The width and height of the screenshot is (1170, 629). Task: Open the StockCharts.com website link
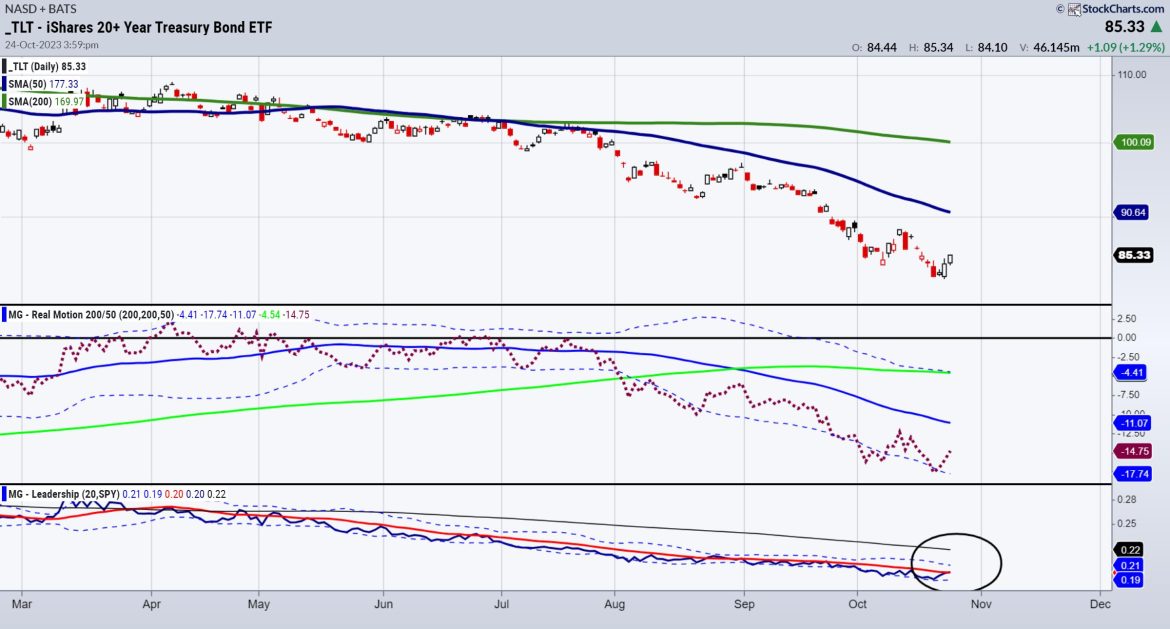coord(1125,9)
